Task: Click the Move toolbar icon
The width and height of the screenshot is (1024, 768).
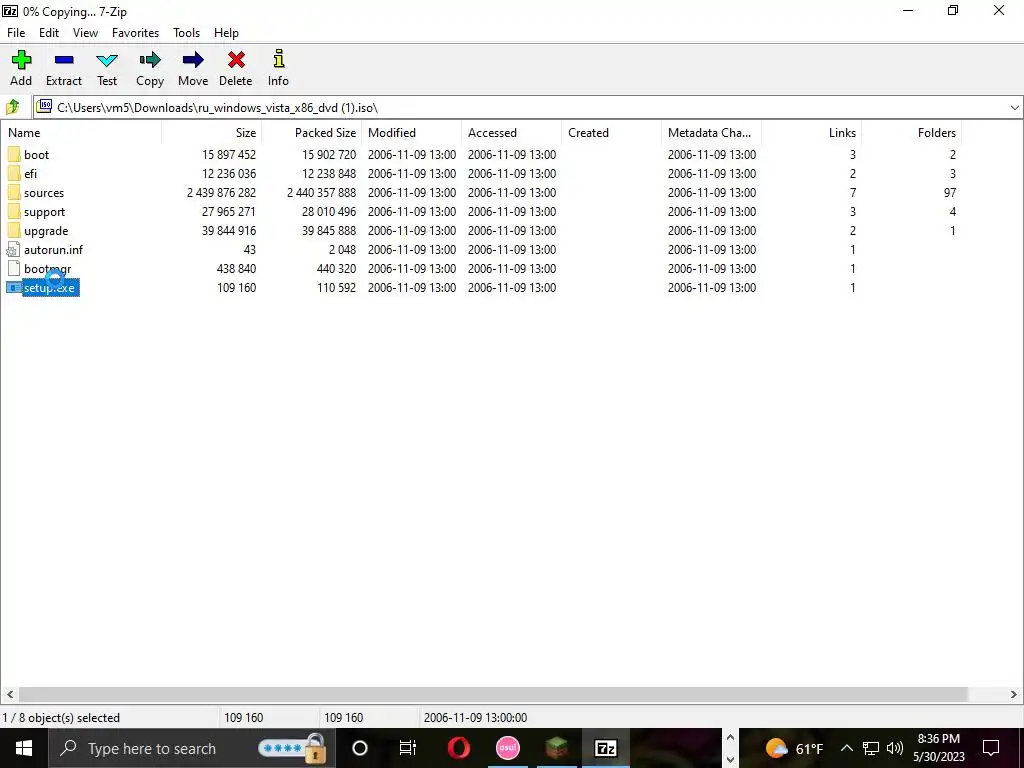Action: [x=193, y=60]
